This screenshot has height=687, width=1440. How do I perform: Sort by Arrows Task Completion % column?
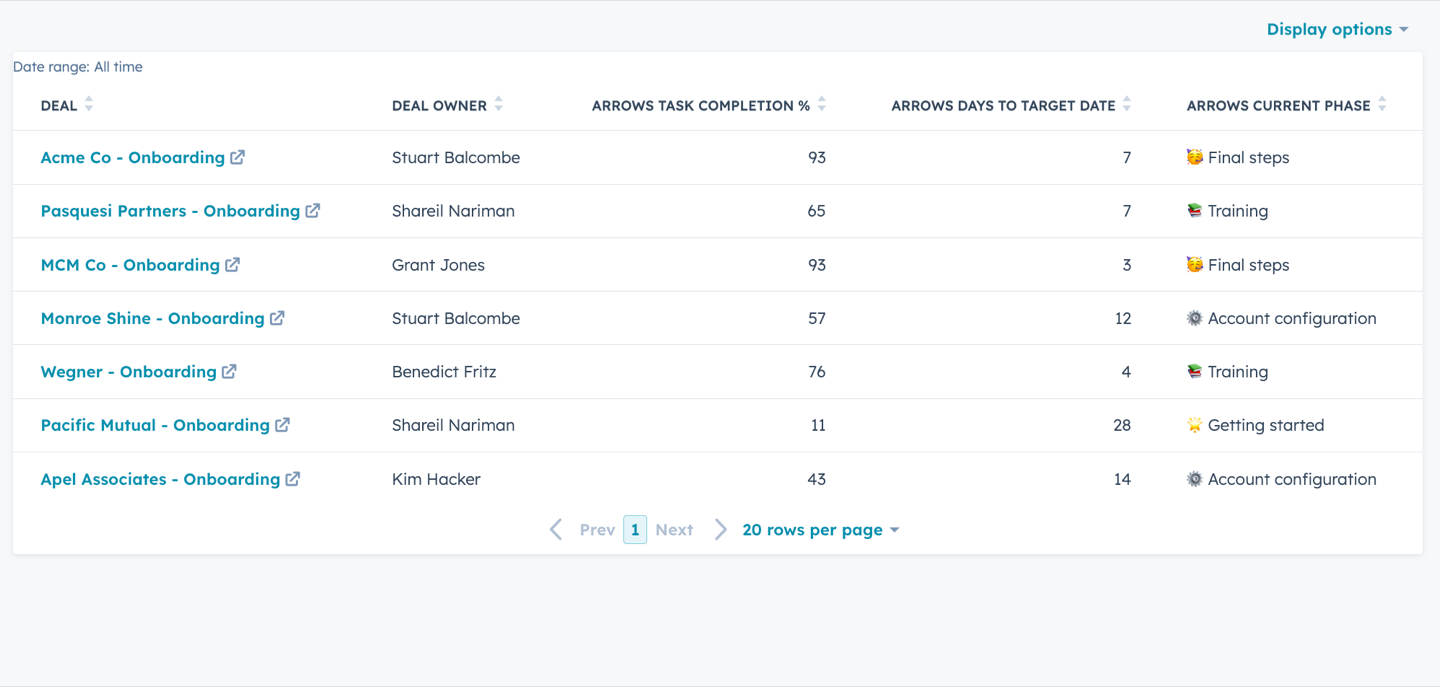point(821,104)
